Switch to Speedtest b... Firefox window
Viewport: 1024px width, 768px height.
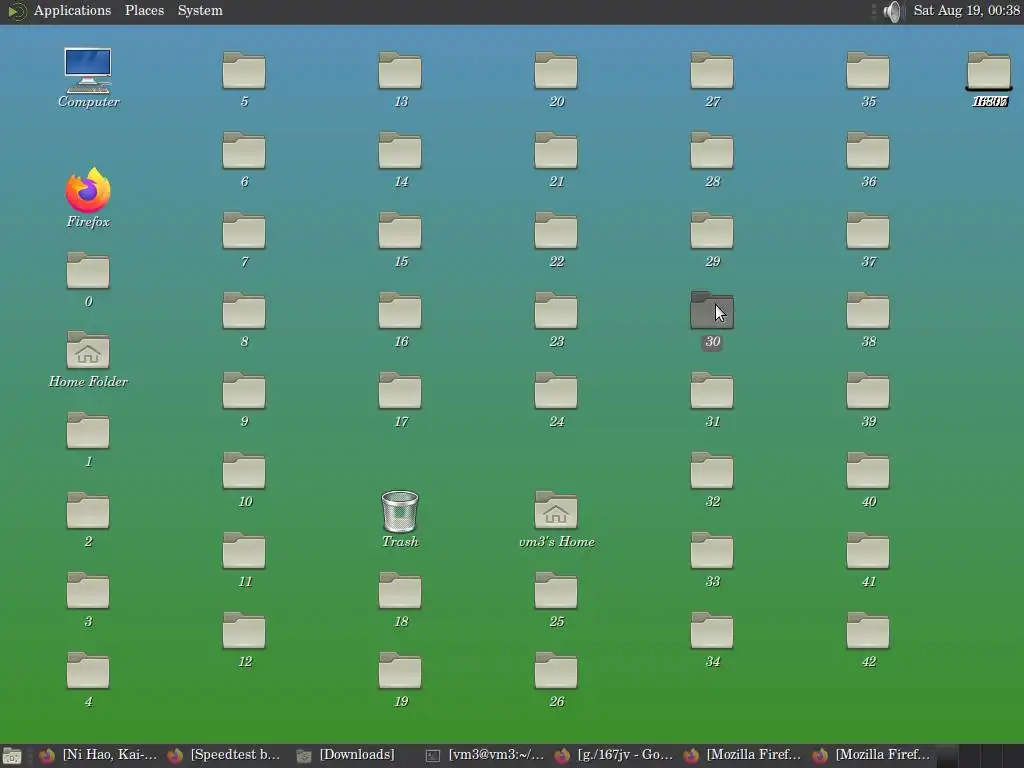pos(223,755)
